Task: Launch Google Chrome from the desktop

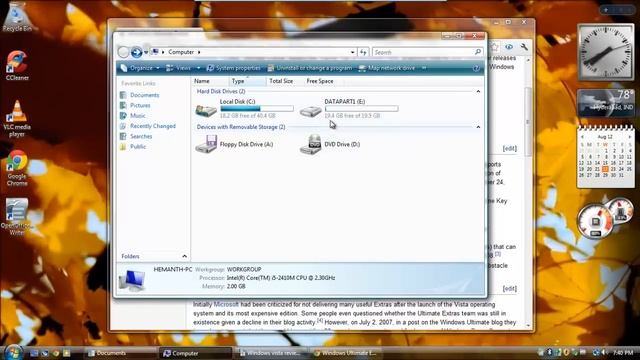Action: [x=17, y=168]
